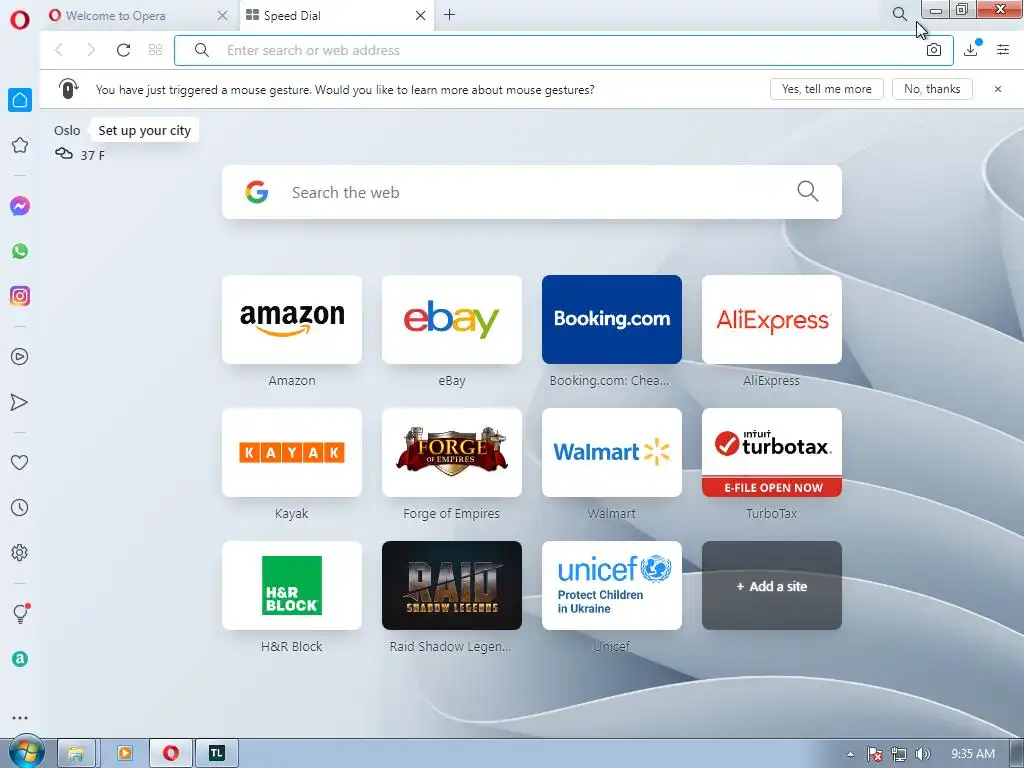
Task: Open the eBay speed dial tile
Action: click(x=452, y=319)
